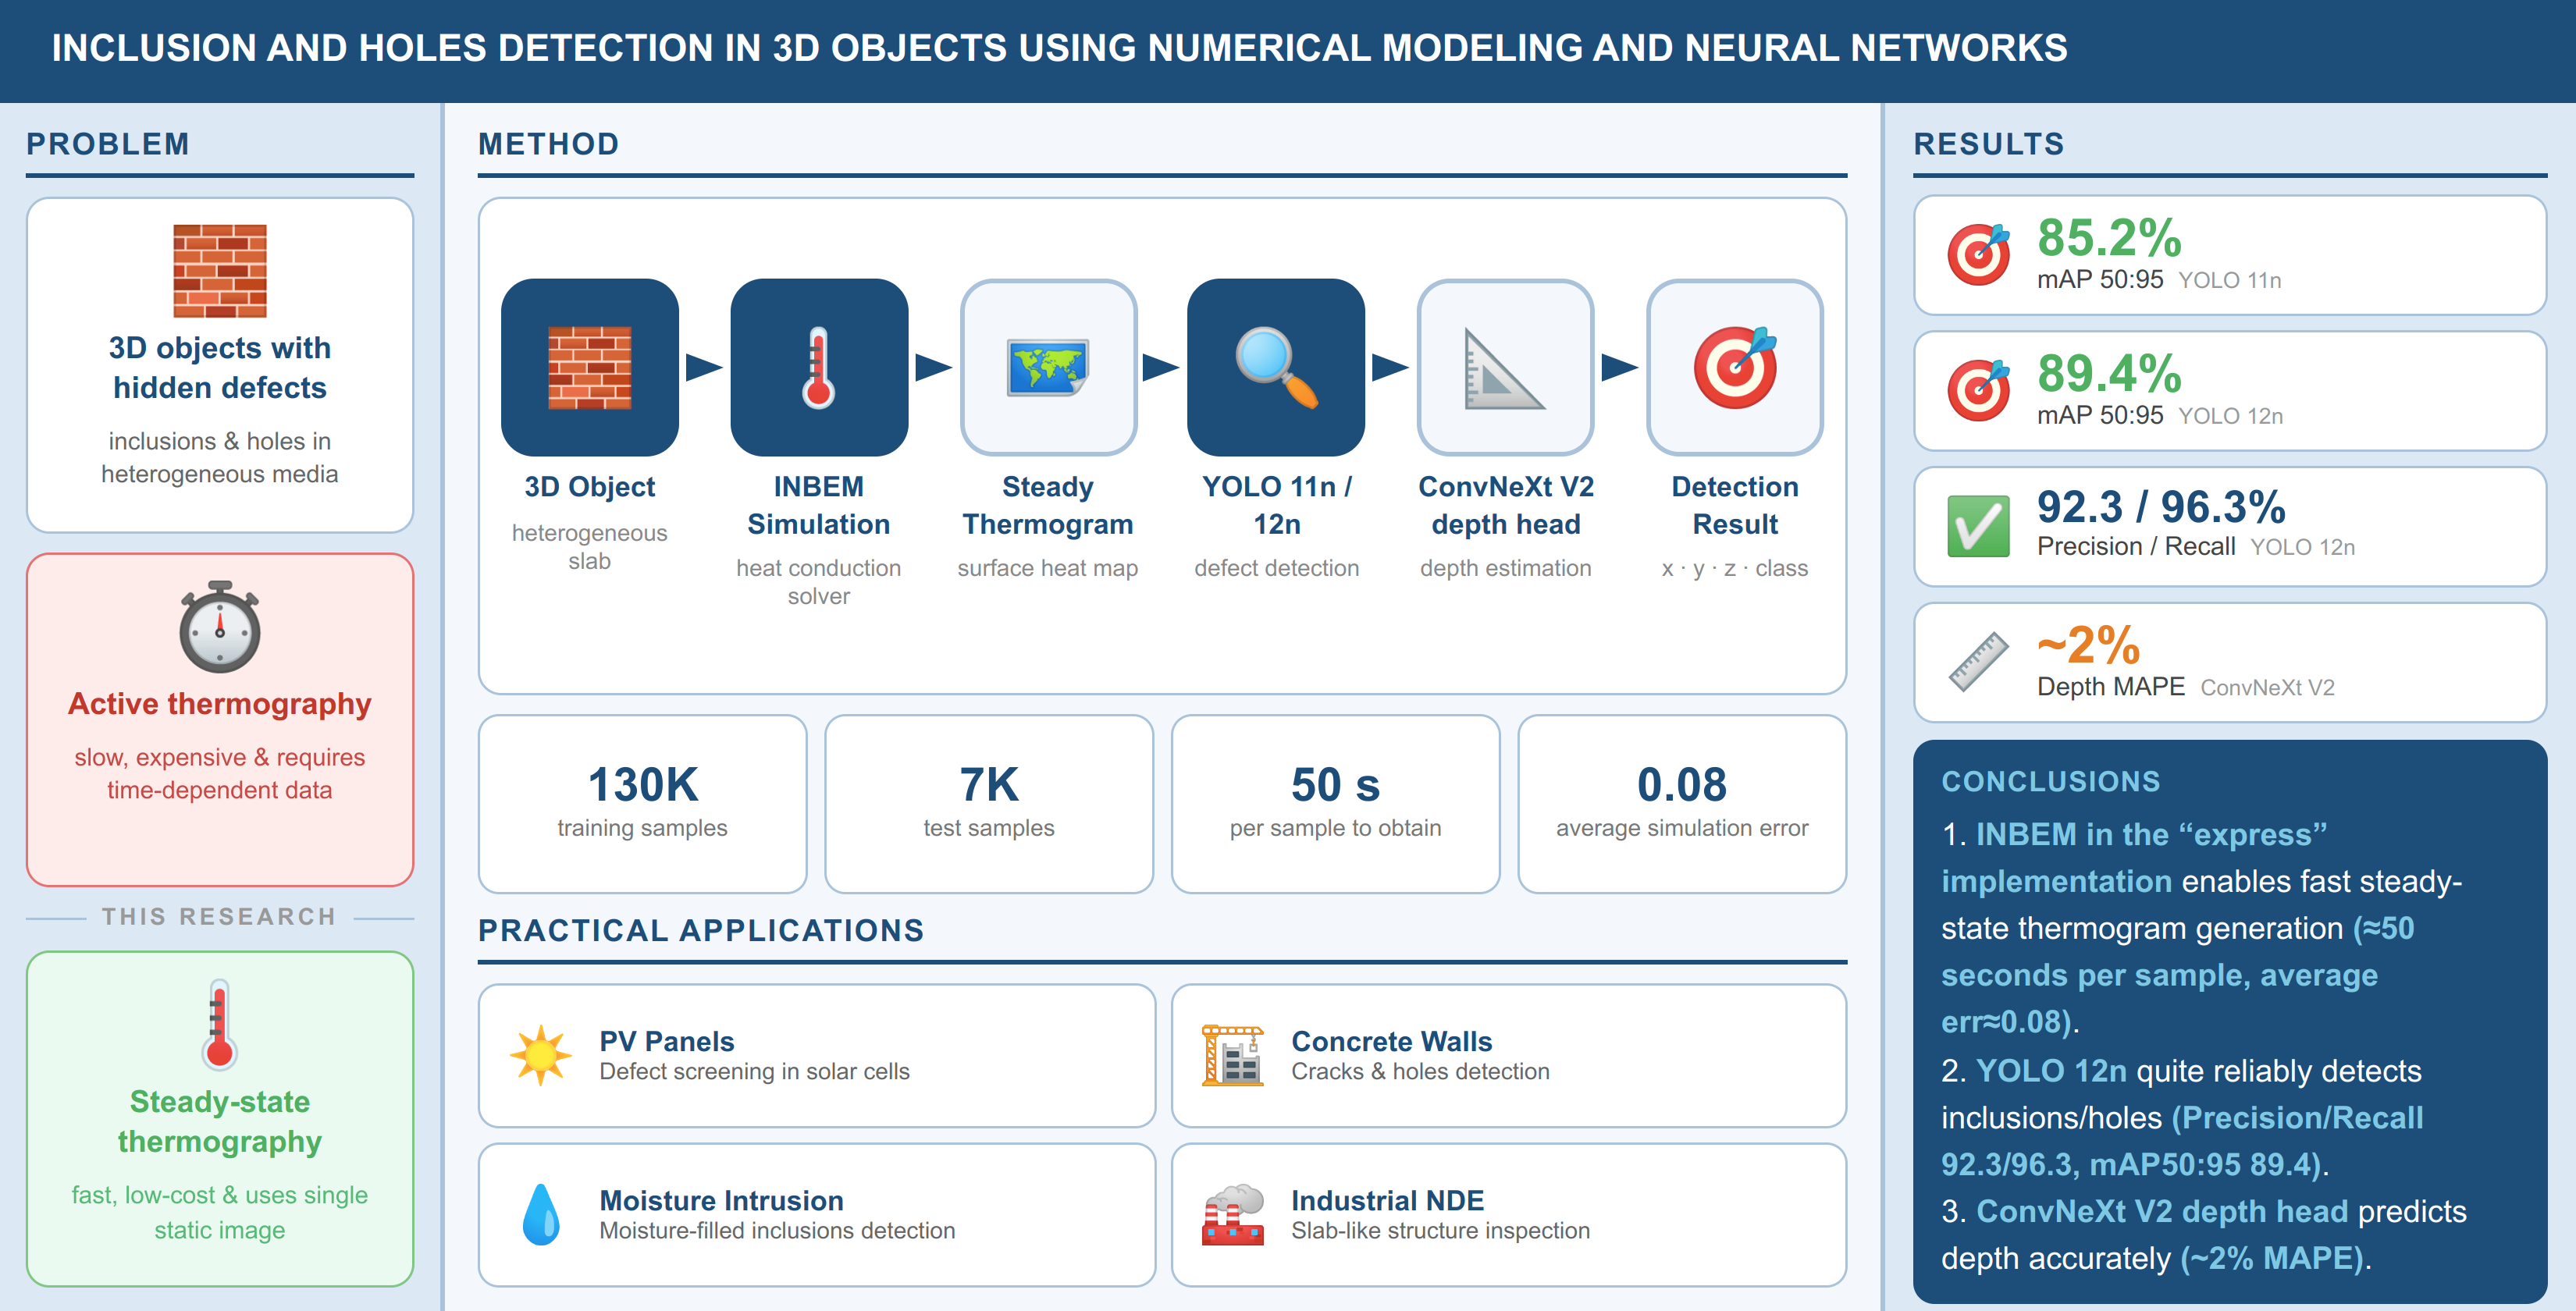Toggle the Active thermography warning card
The width and height of the screenshot is (2576, 1311).
(x=220, y=718)
